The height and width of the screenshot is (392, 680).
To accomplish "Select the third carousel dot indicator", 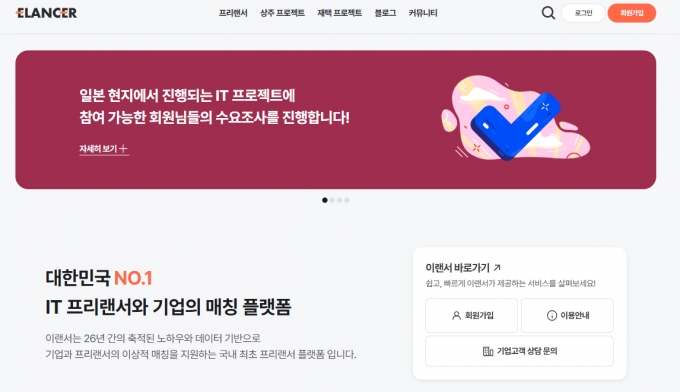I will tap(340, 200).
